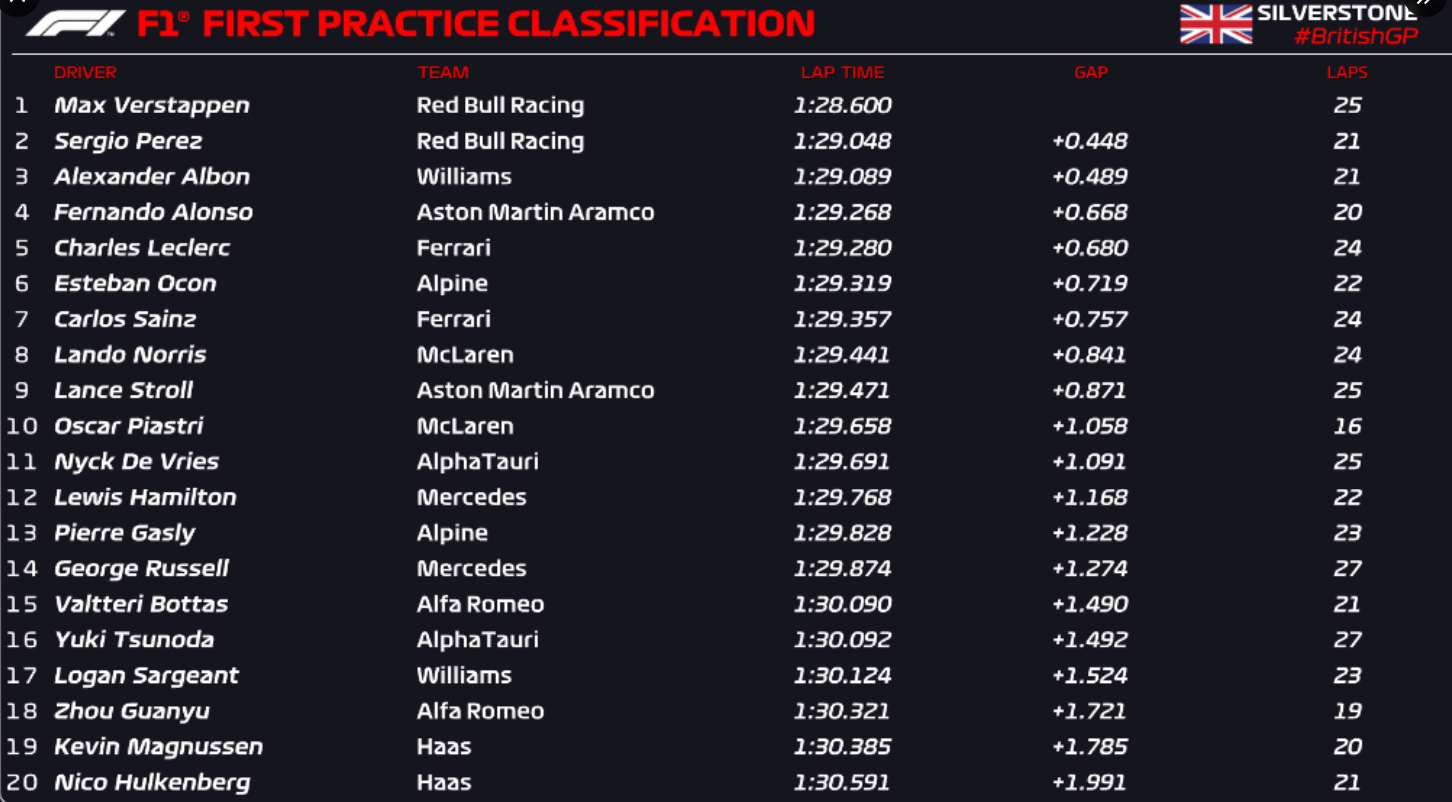The width and height of the screenshot is (1452, 802).
Task: Select the GAP column header
Action: pos(1091,72)
